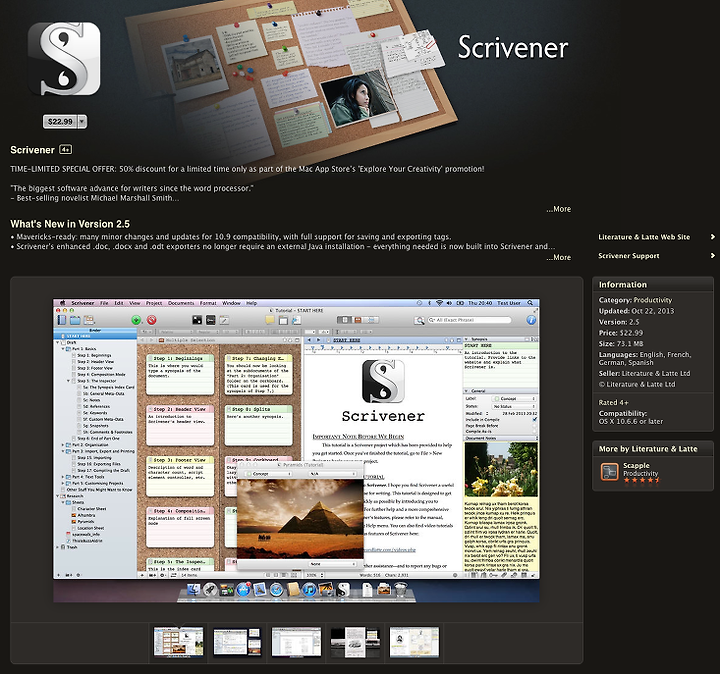Click the project search magnifier icon
Screen dimensions: 720x674
[419, 320]
